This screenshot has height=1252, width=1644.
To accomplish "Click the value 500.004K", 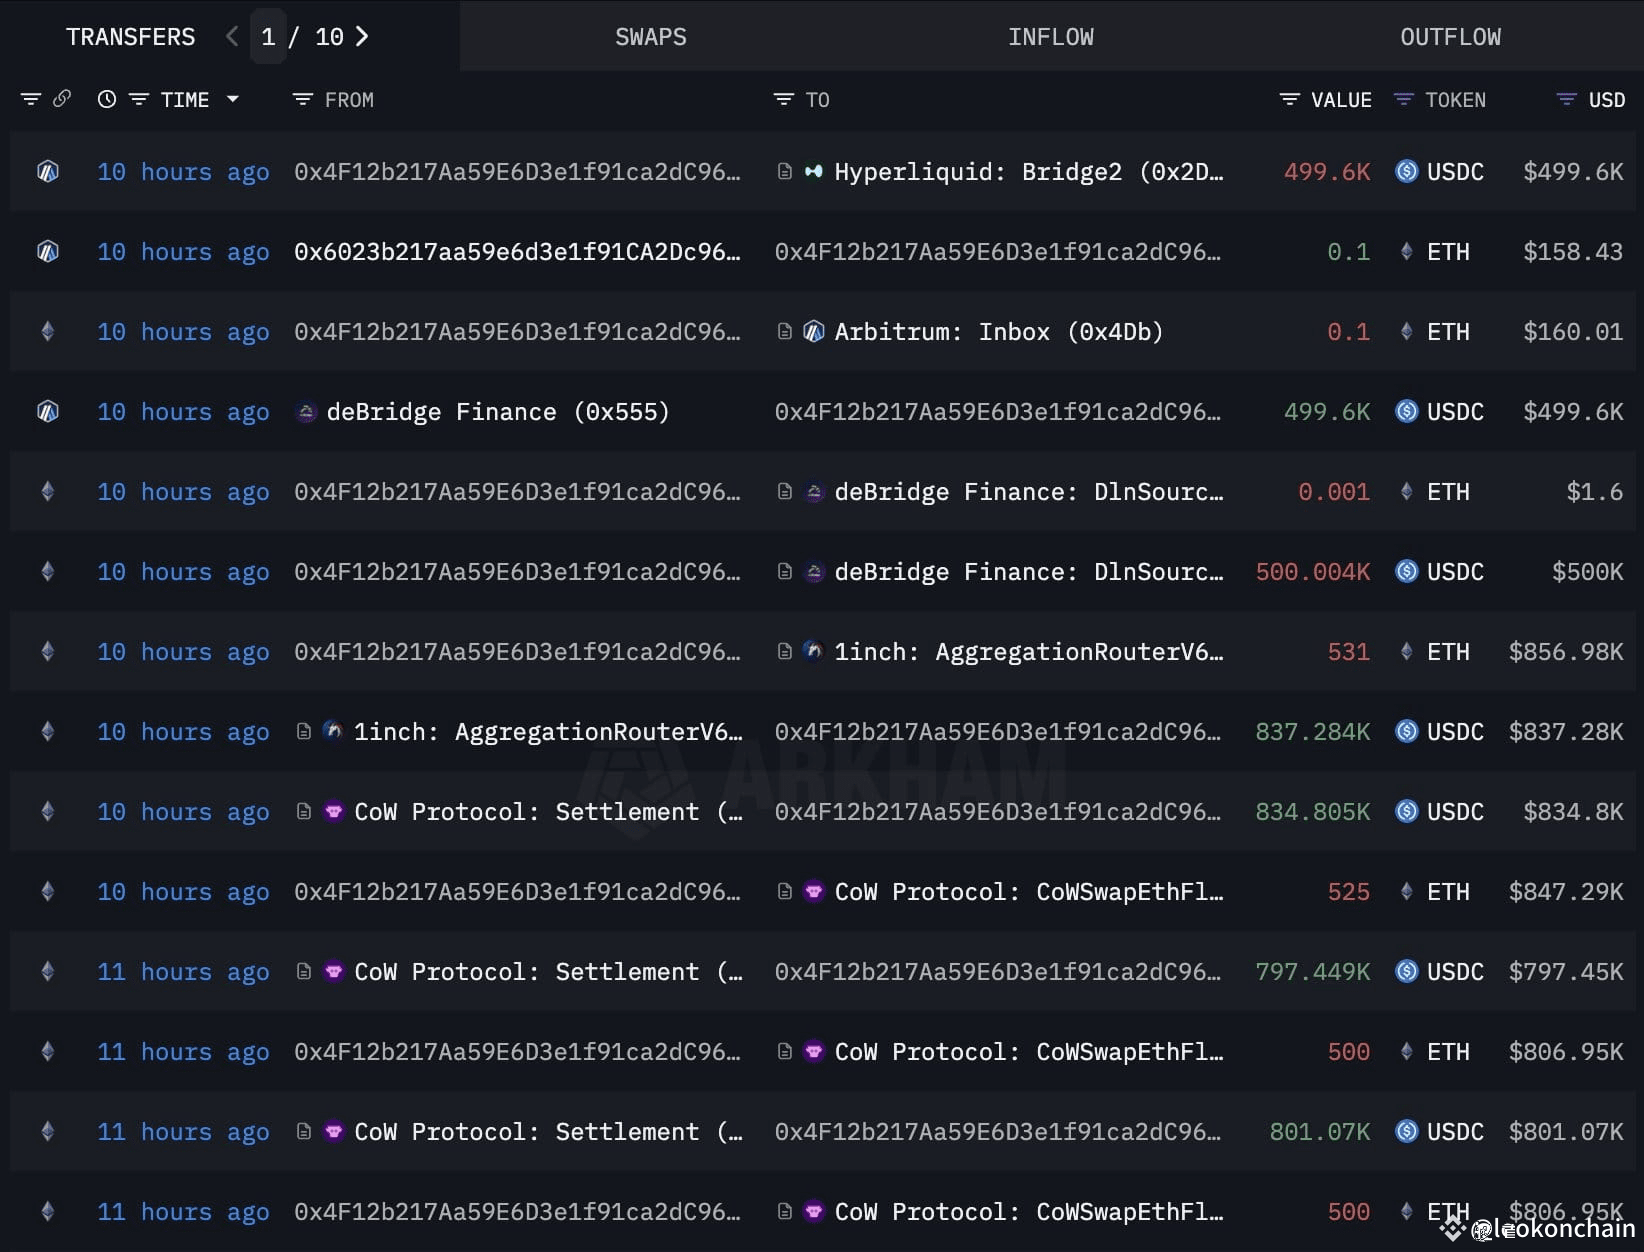I will click(1312, 572).
